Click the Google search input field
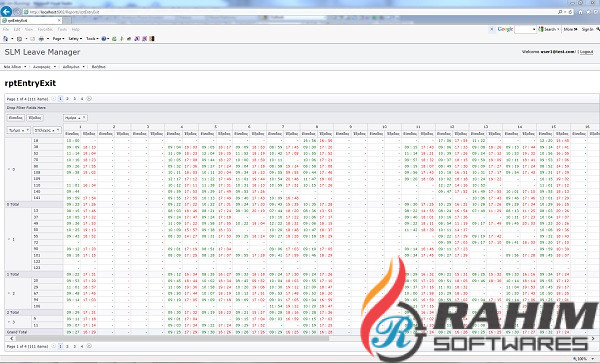The width and height of the screenshot is (600, 363). 525,29
